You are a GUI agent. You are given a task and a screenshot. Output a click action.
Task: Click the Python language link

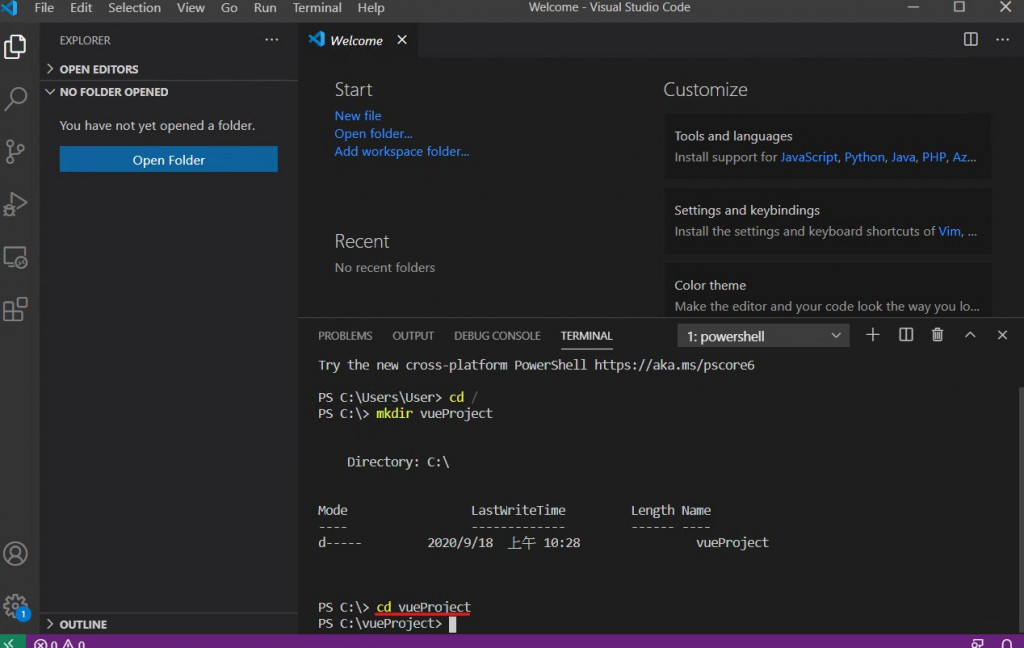[x=864, y=157]
